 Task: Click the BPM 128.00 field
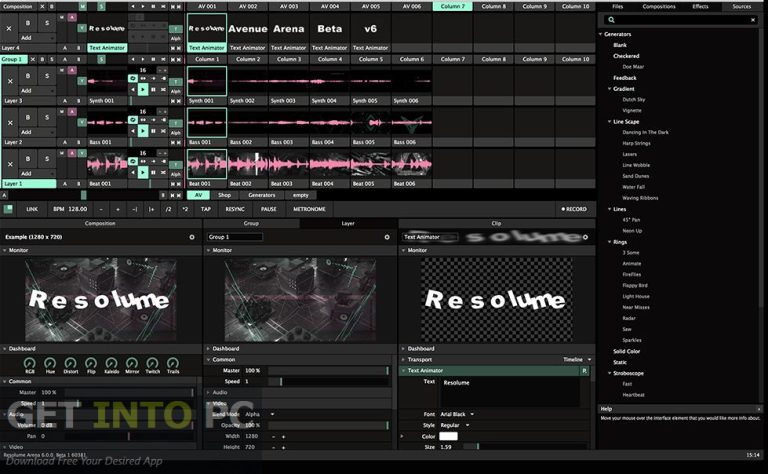coord(70,209)
